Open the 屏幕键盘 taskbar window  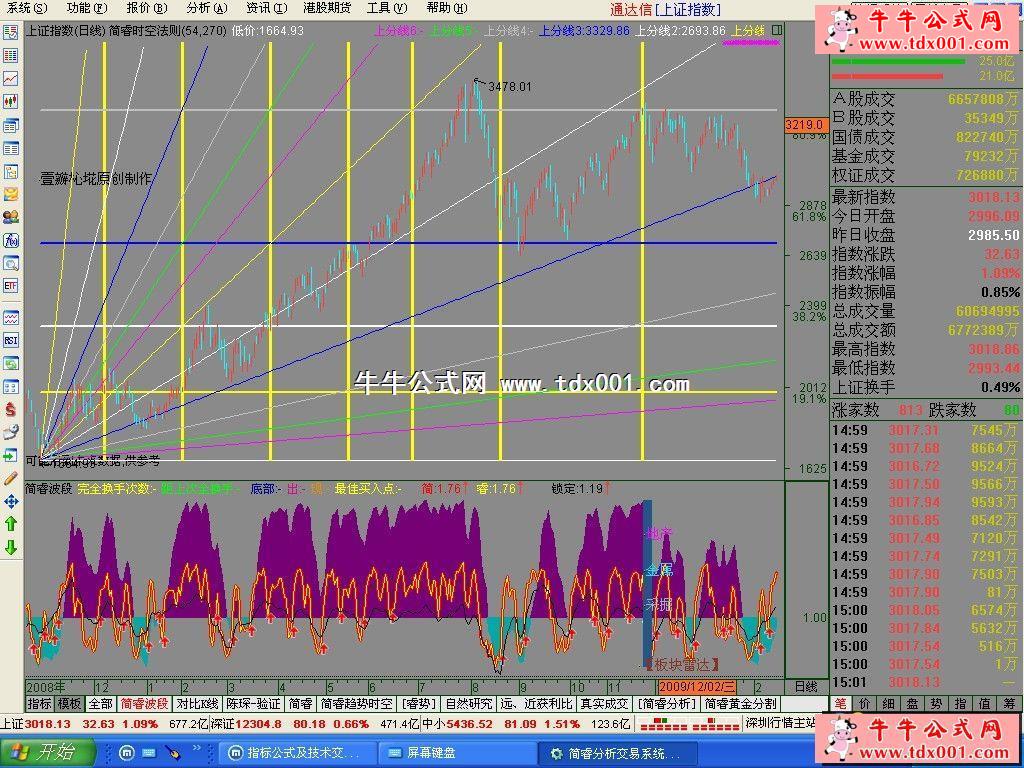(x=458, y=753)
